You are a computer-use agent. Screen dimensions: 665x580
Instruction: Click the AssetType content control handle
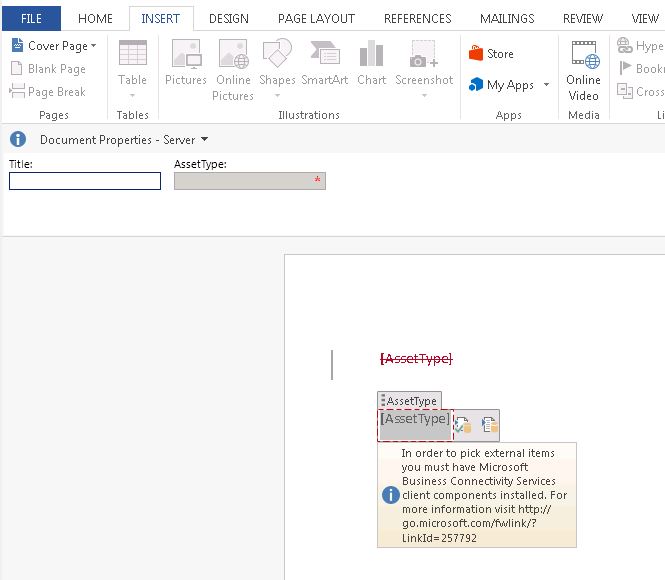pyautogui.click(x=409, y=401)
